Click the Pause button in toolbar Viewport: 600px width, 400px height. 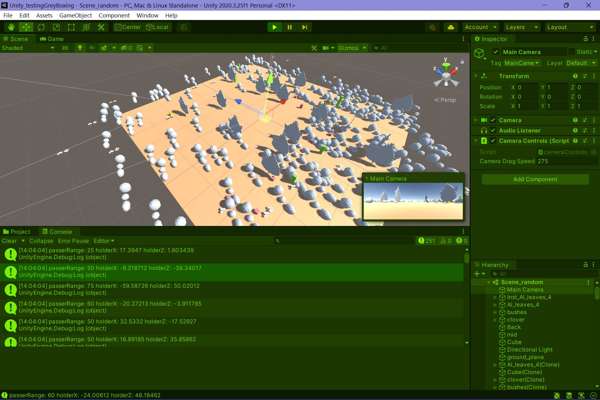pos(290,27)
